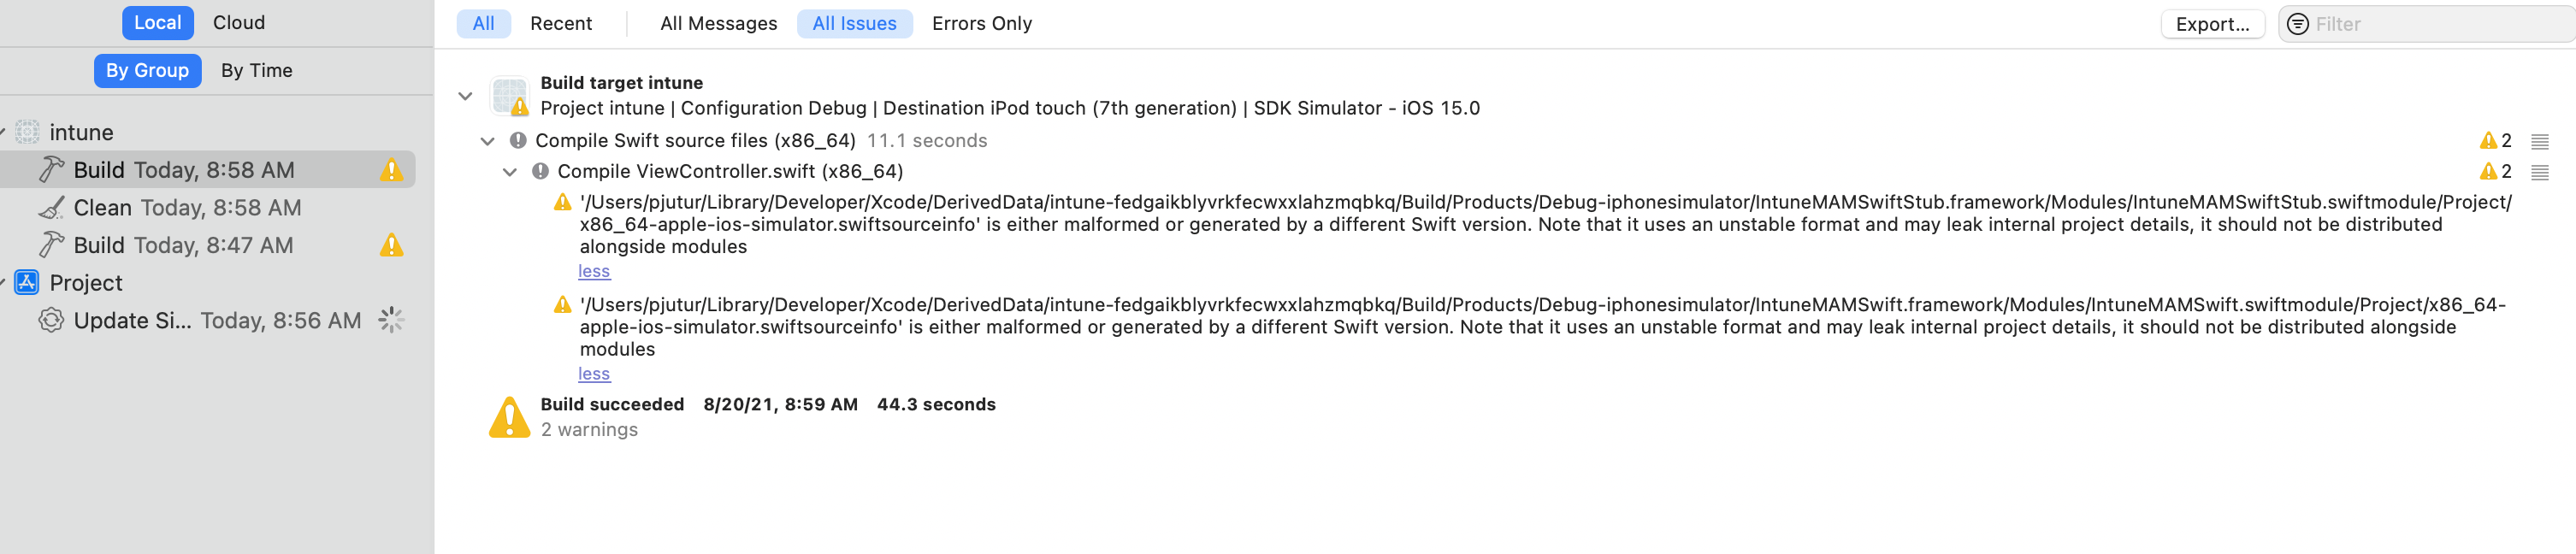The image size is (2576, 554).
Task: Click the filter magnifying icon in the Filter field
Action: pyautogui.click(x=2301, y=23)
